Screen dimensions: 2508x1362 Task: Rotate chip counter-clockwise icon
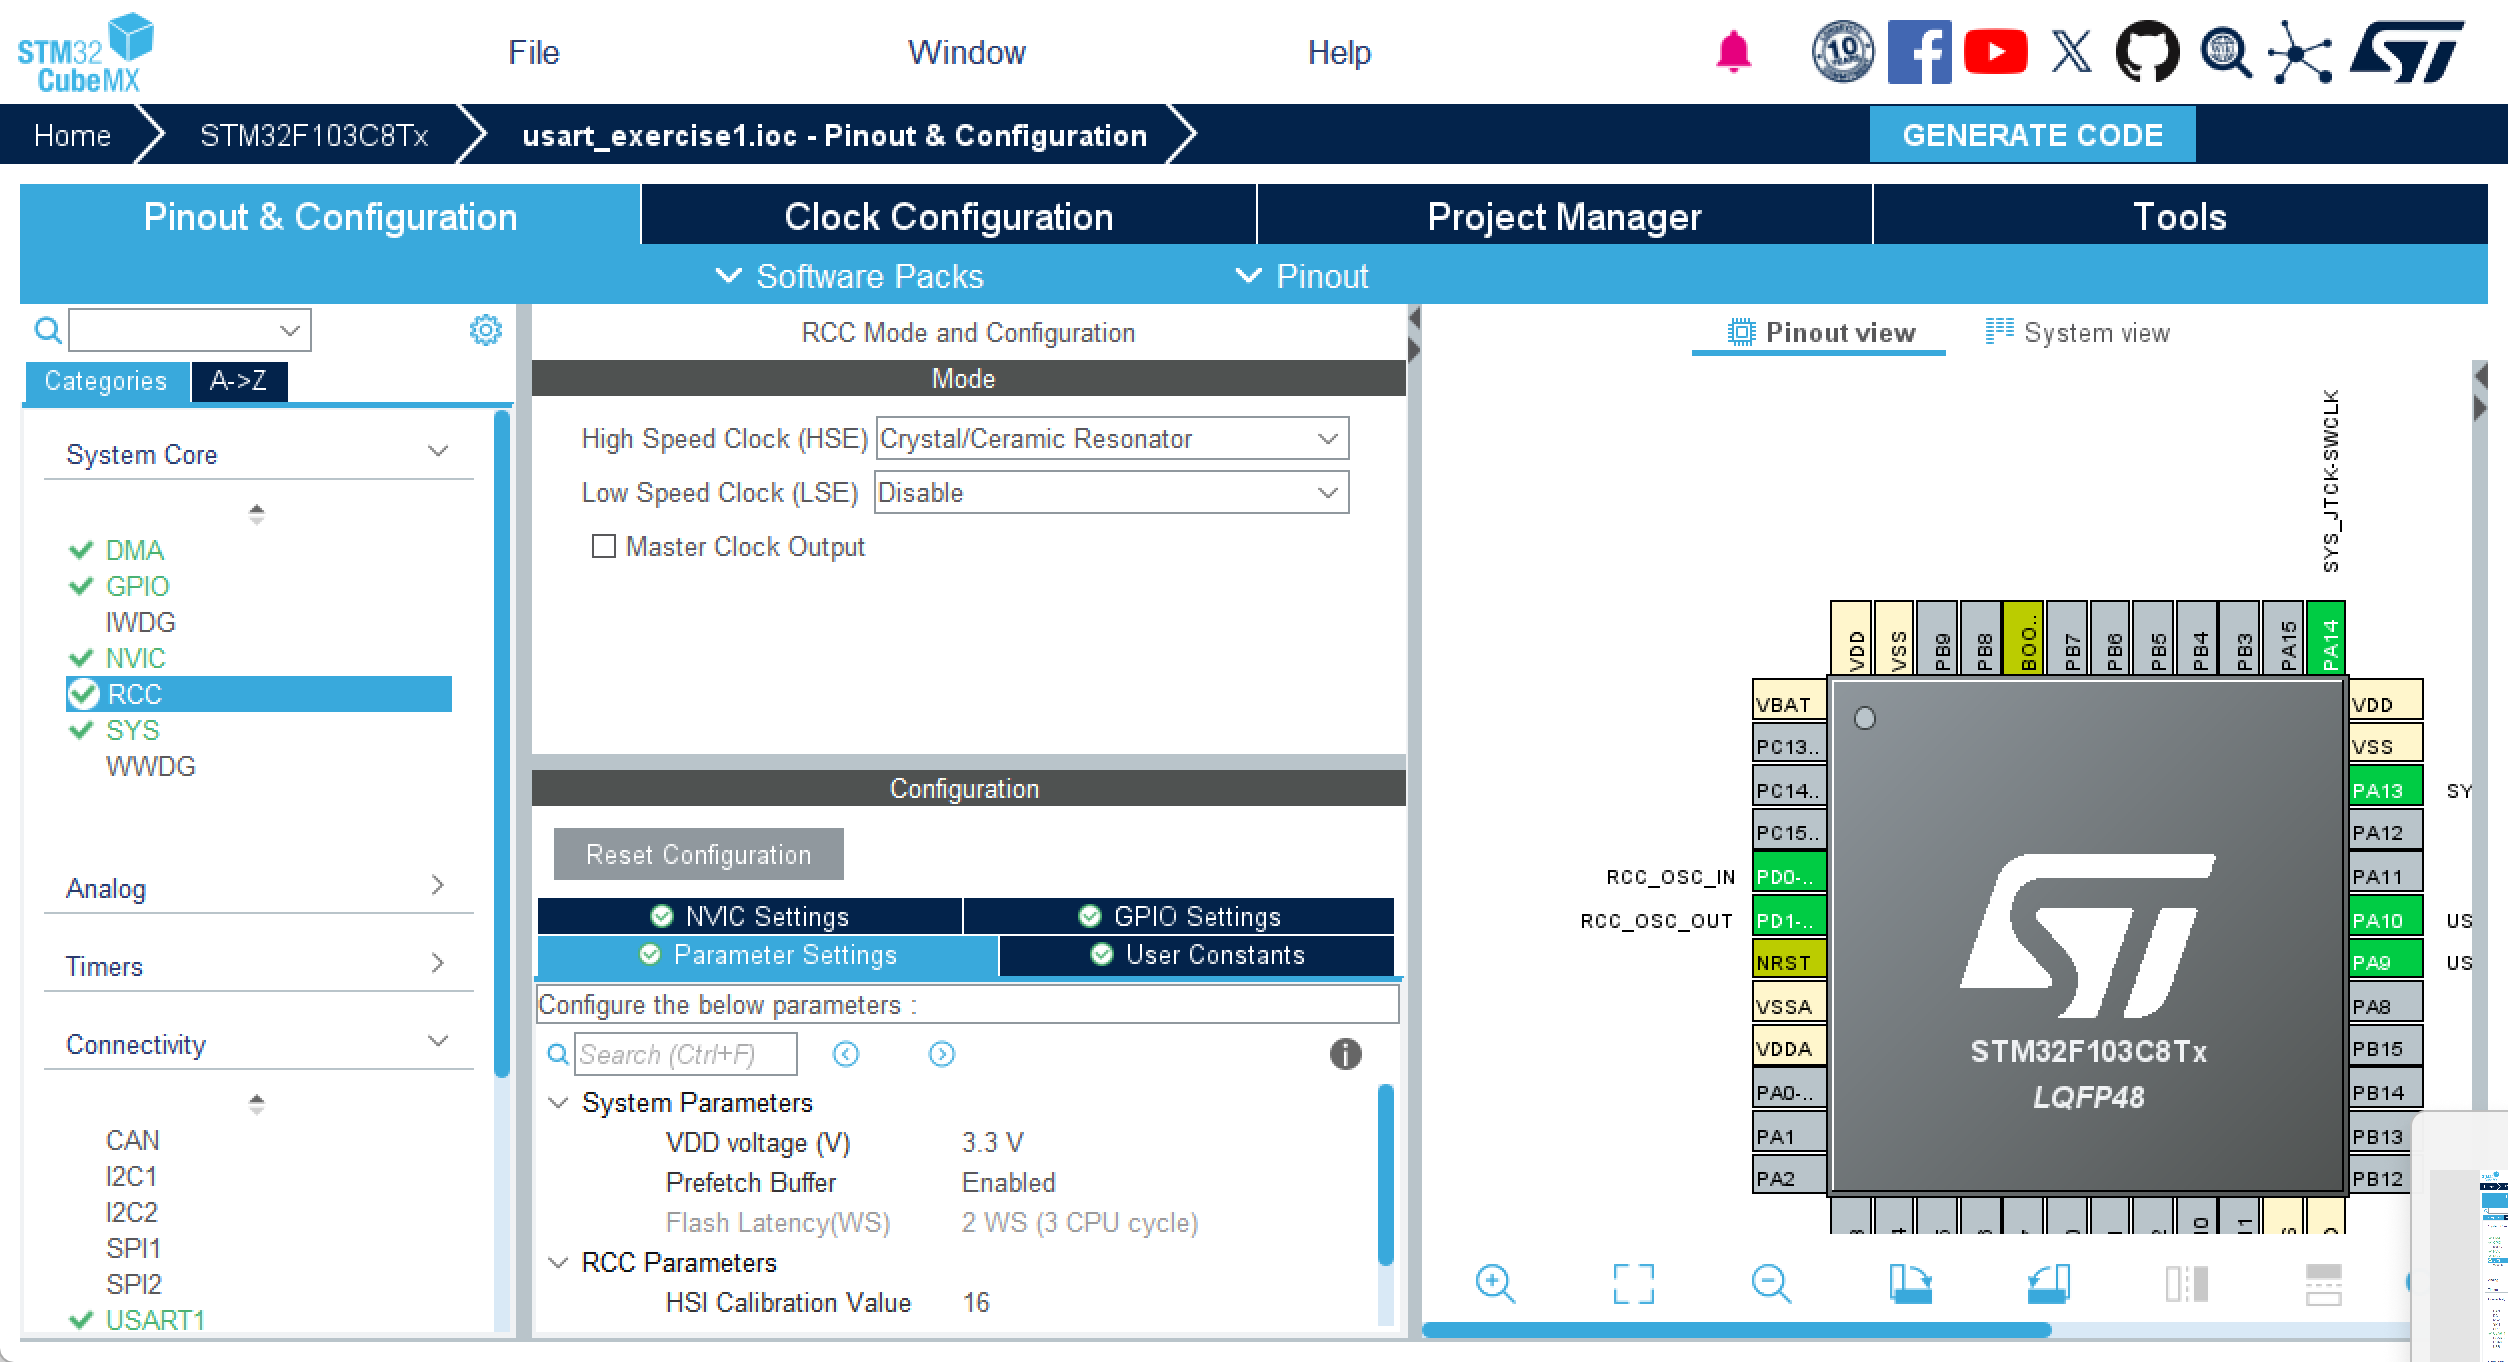point(2048,1283)
